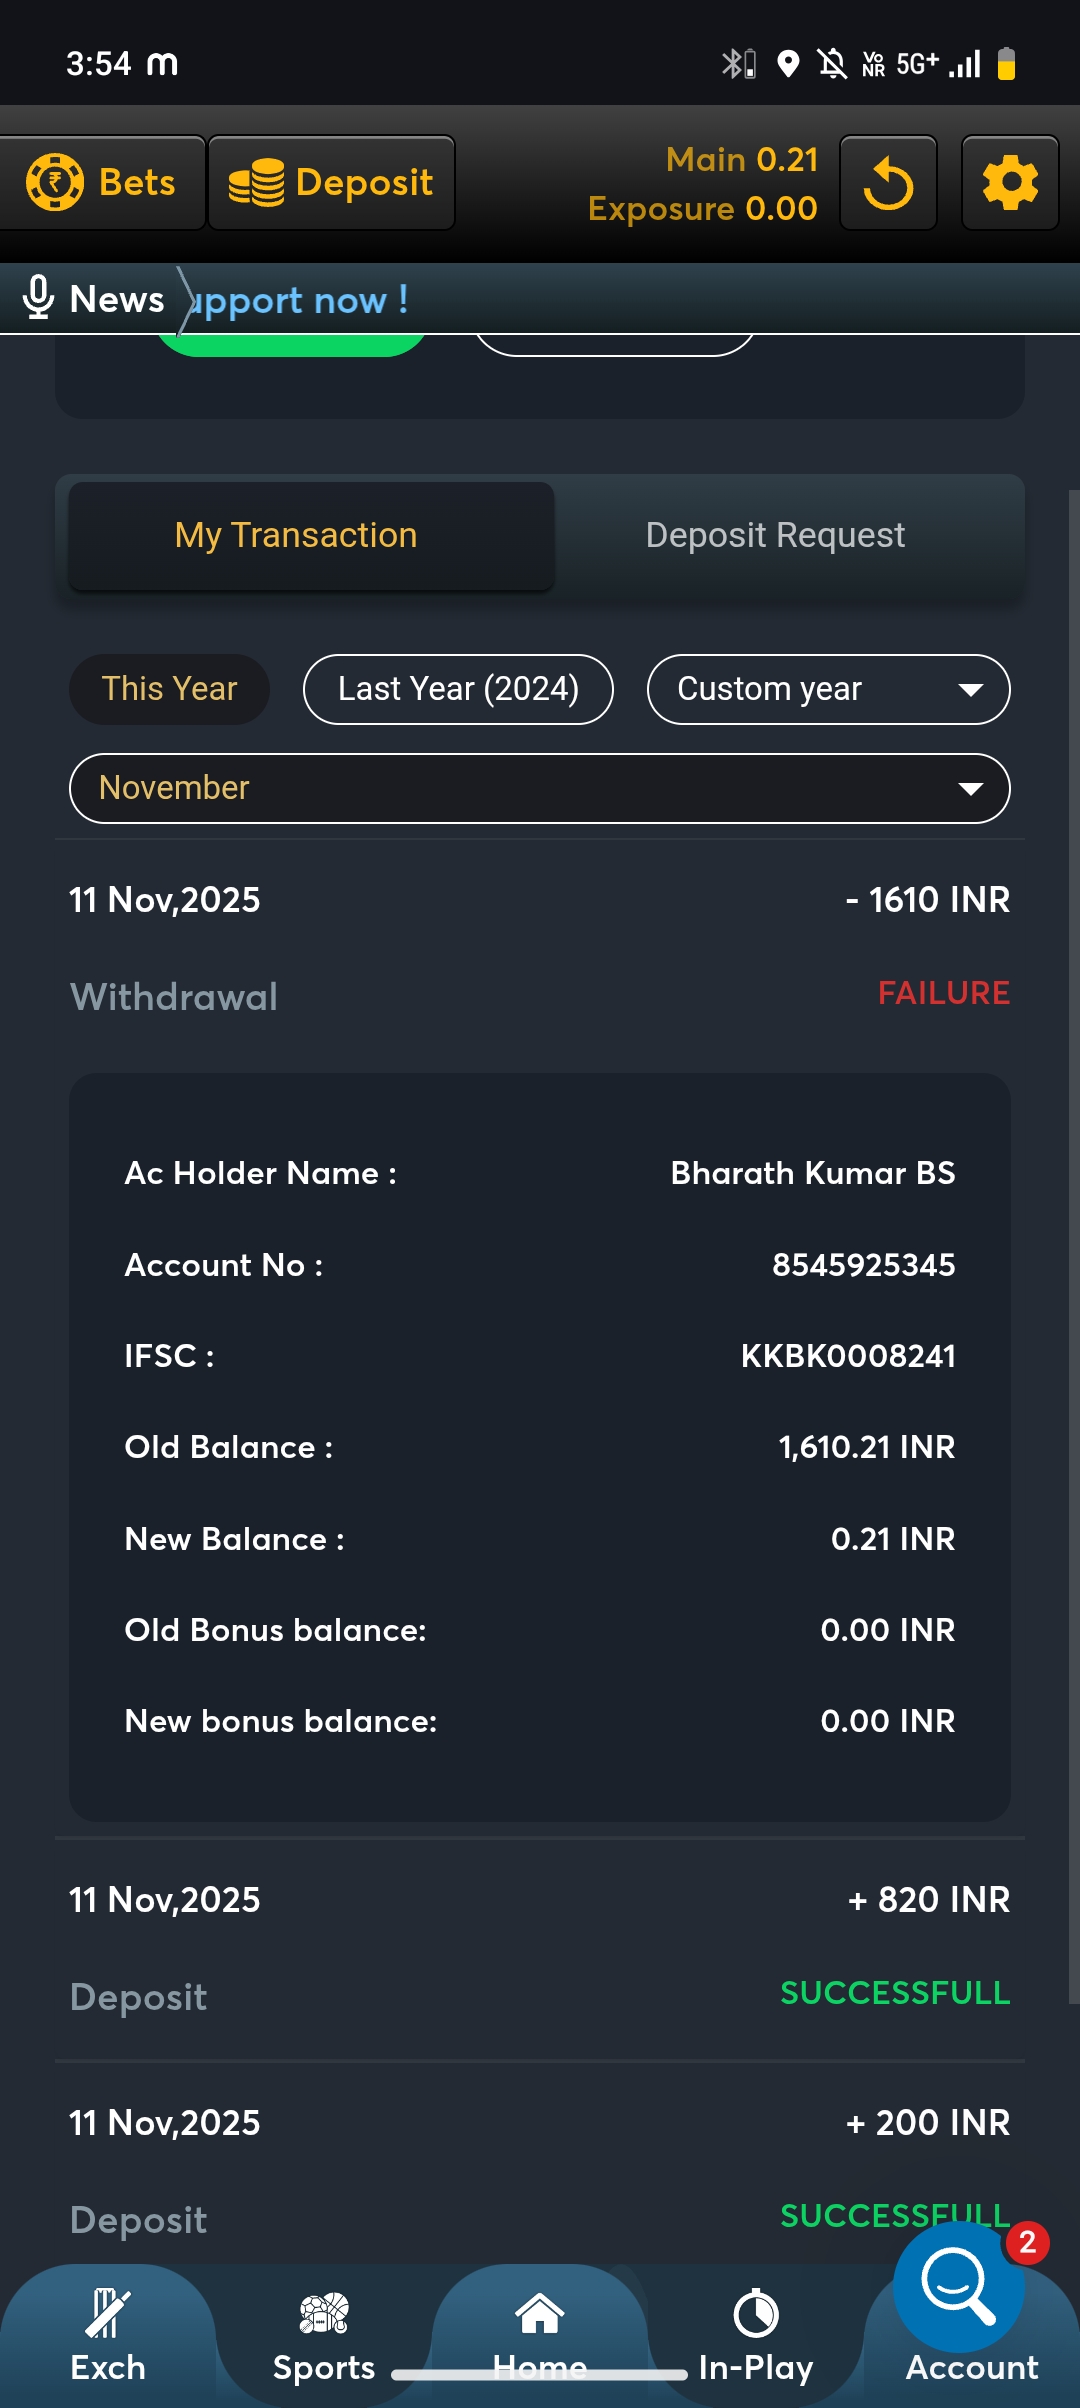Tap the coin stack Deposit icon
The height and width of the screenshot is (2408, 1080).
(x=257, y=184)
